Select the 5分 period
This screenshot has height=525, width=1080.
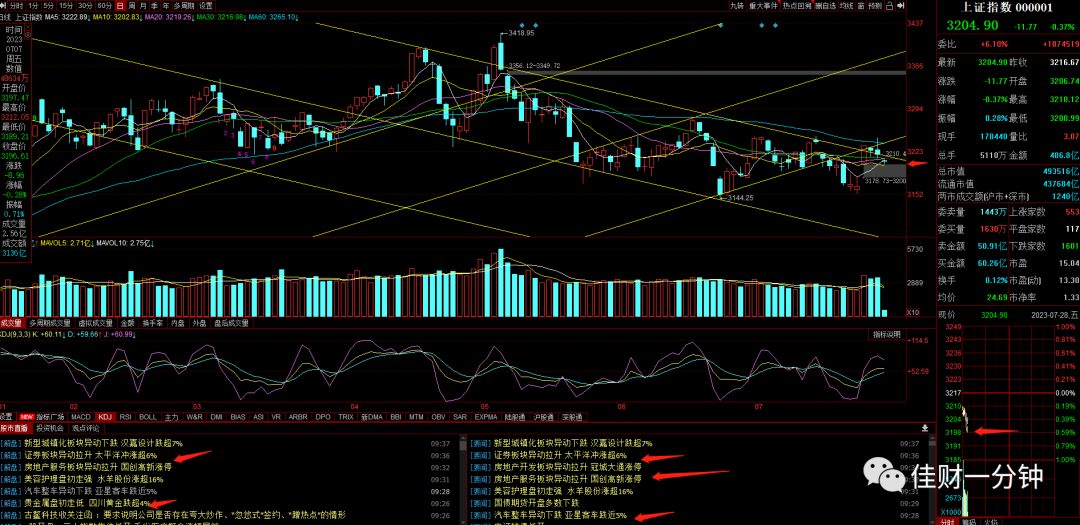tap(48, 6)
